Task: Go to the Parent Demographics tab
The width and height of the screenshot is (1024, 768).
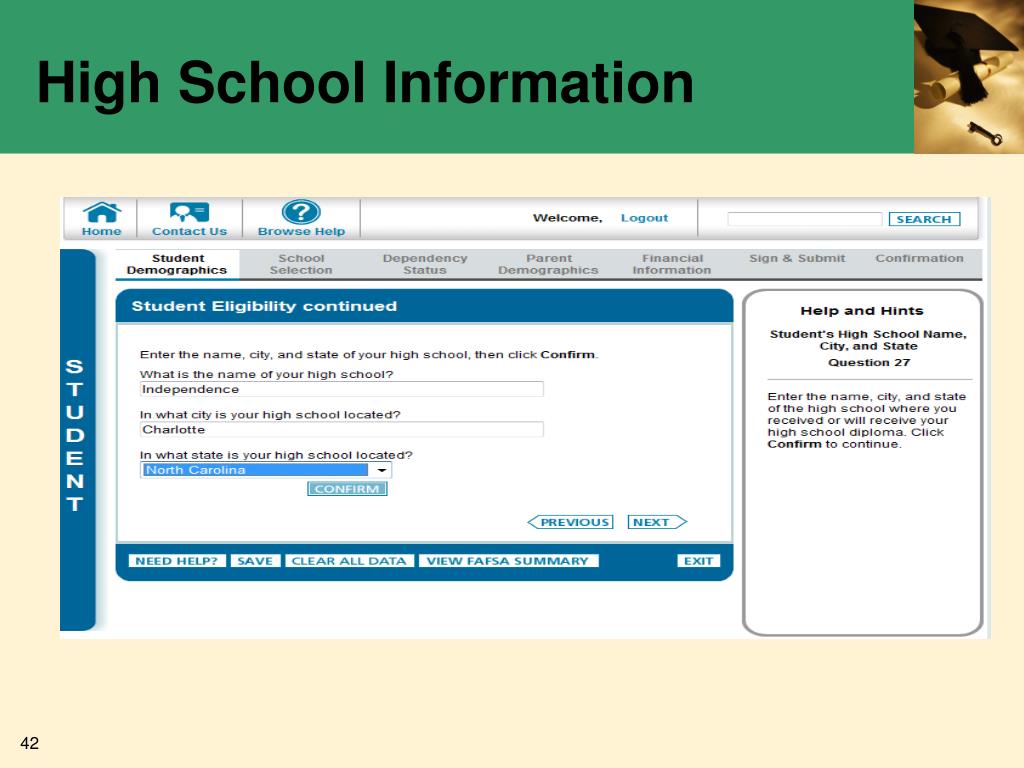Action: click(x=549, y=264)
